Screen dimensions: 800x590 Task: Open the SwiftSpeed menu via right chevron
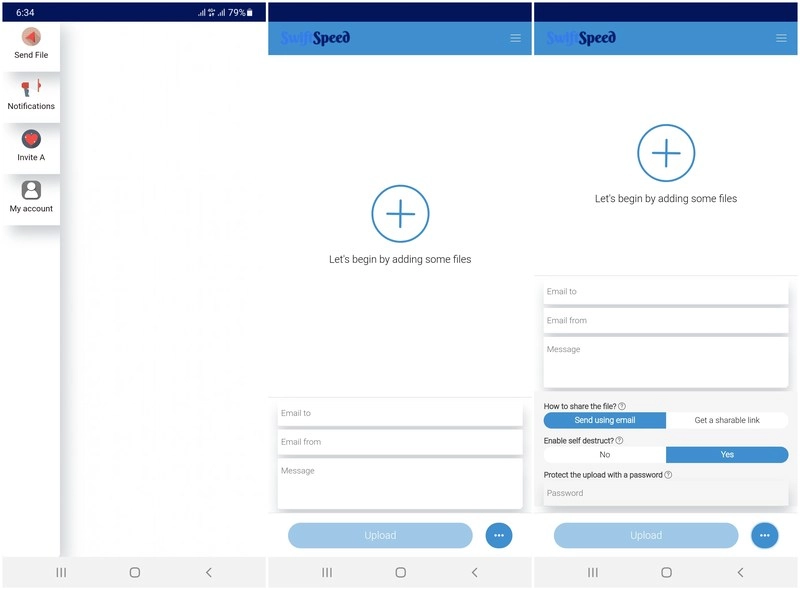coord(782,37)
